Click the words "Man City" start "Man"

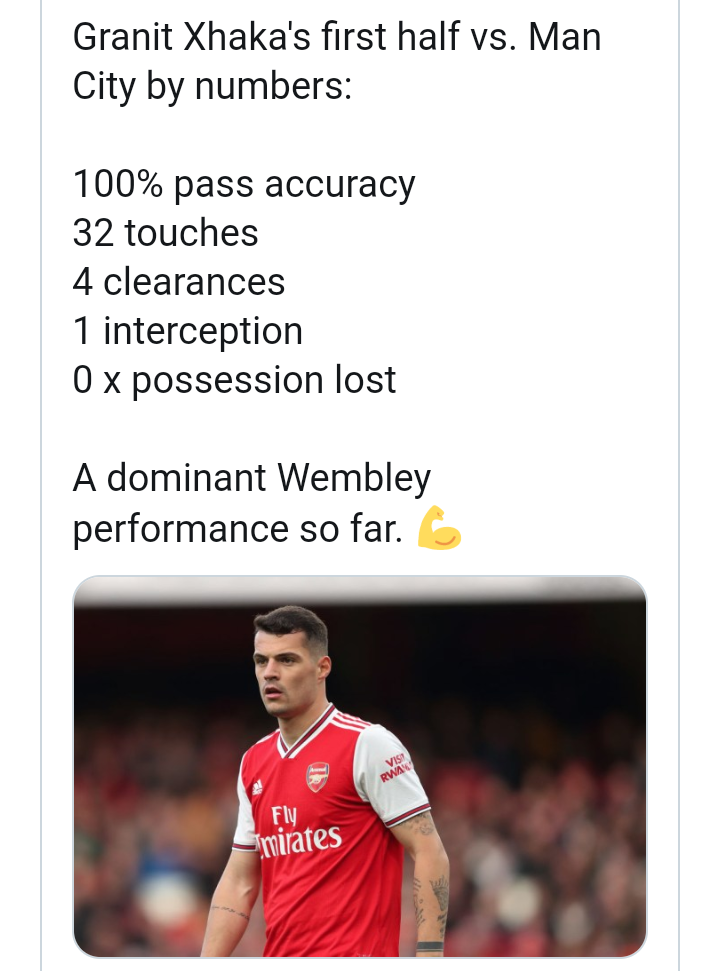565,37
